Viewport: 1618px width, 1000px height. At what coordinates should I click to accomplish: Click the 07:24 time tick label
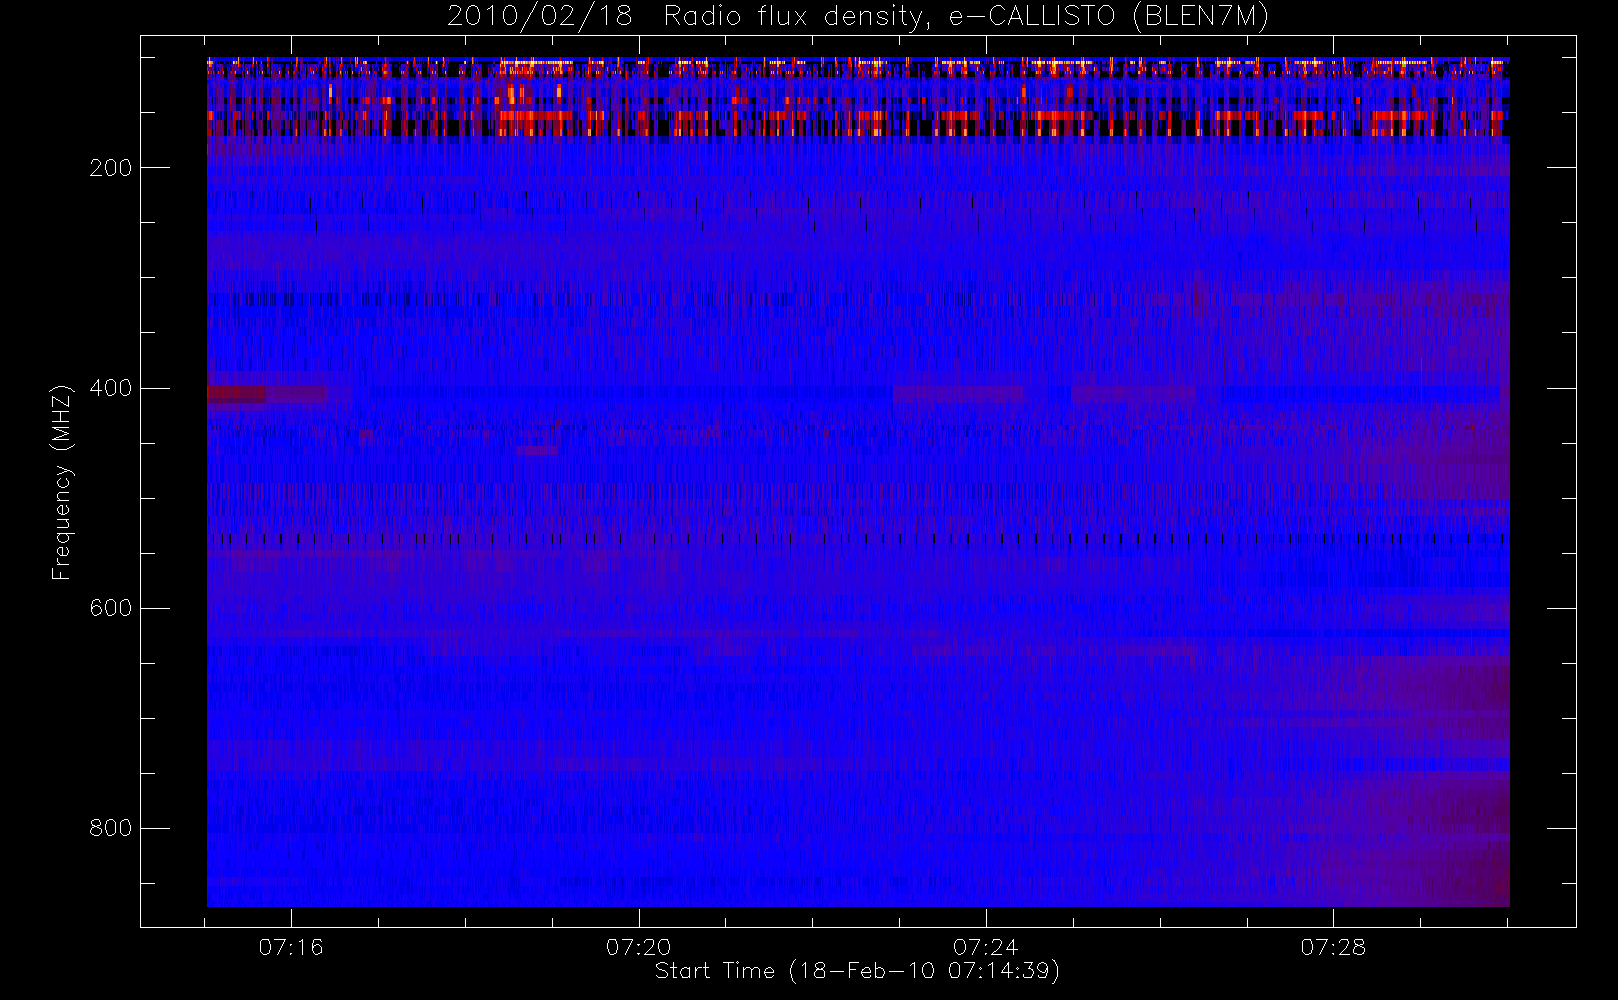pyautogui.click(x=986, y=947)
